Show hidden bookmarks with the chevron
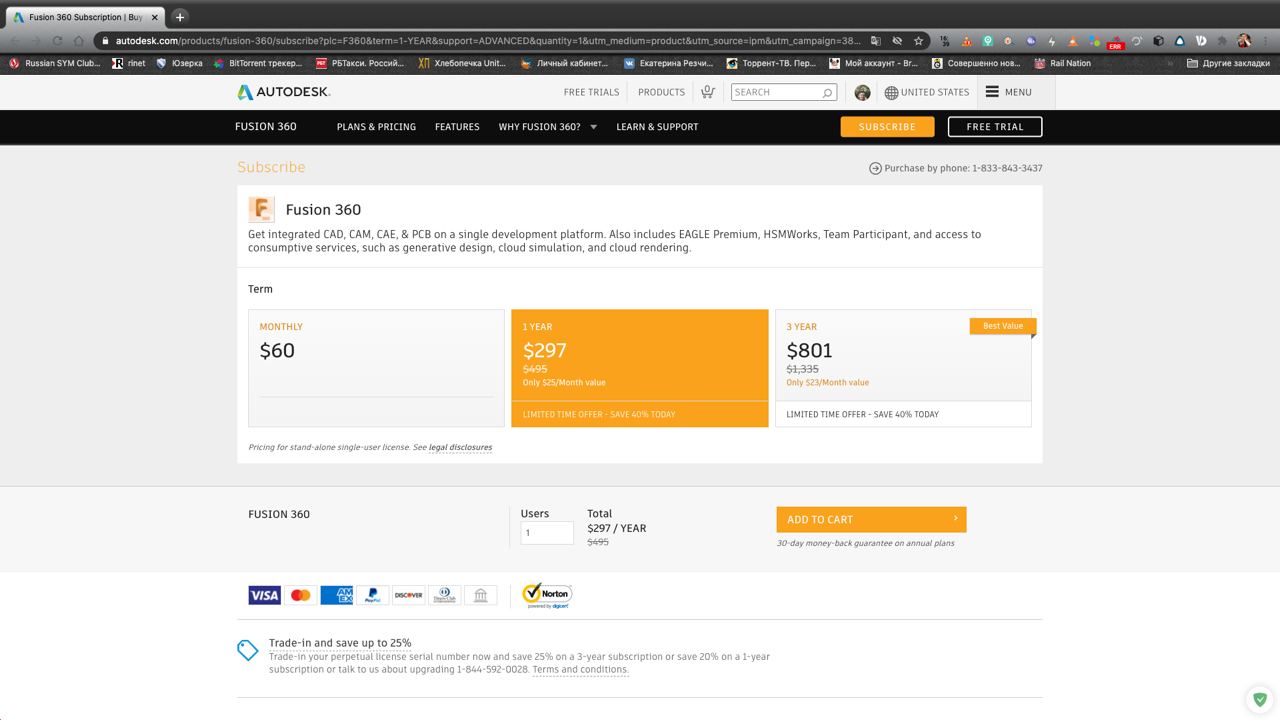Screen dimensions: 1280x720 click(1170, 63)
